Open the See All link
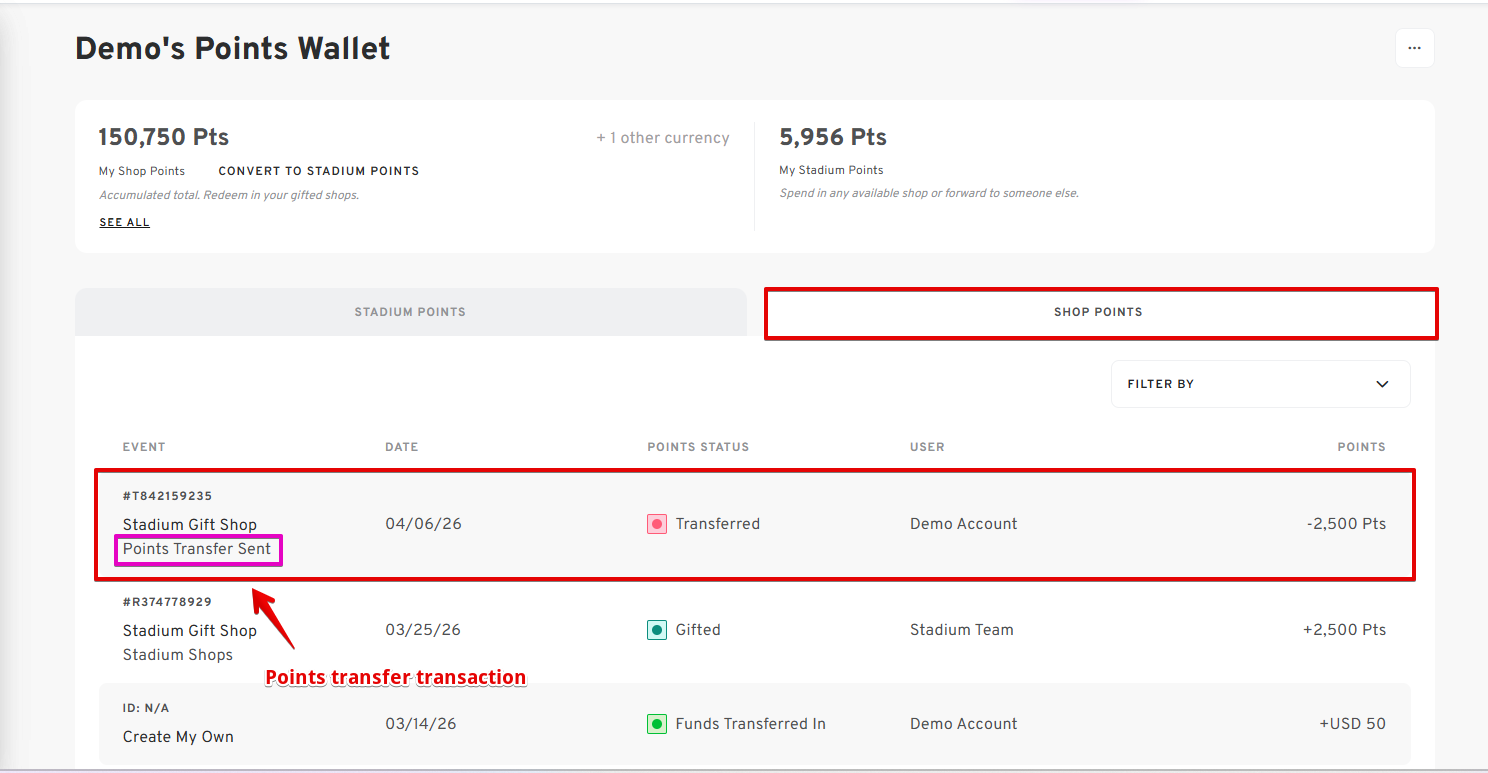This screenshot has height=773, width=1488. pyautogui.click(x=124, y=222)
